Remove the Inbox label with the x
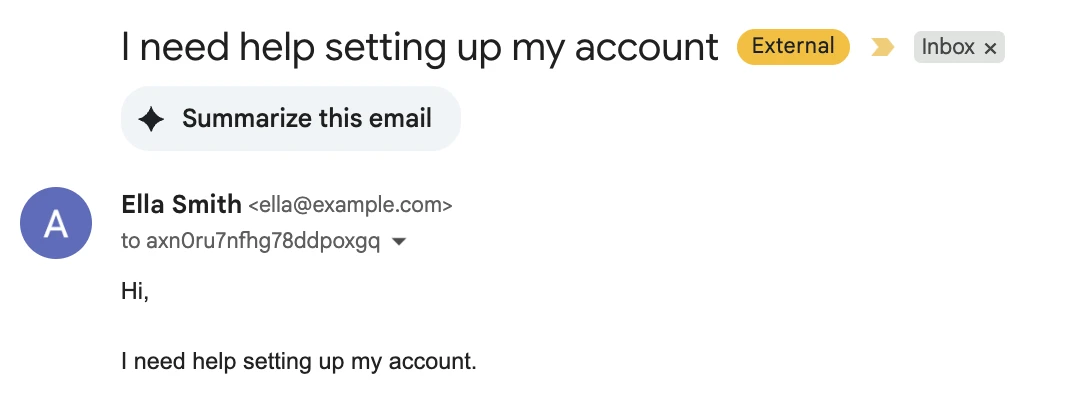Screen dimensions: 1076x414 coord(990,48)
